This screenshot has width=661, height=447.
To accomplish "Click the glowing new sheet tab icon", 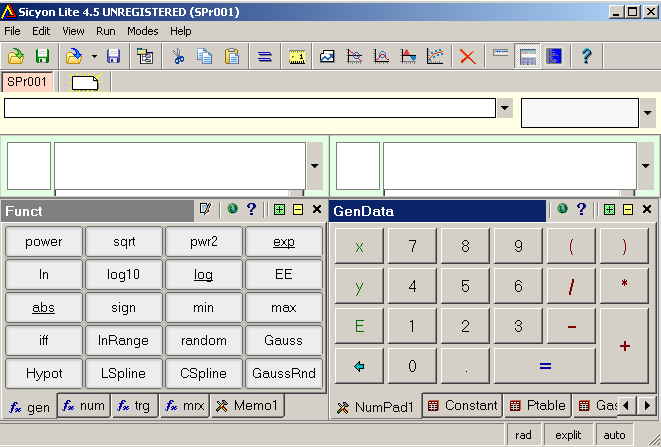I will coord(85,82).
